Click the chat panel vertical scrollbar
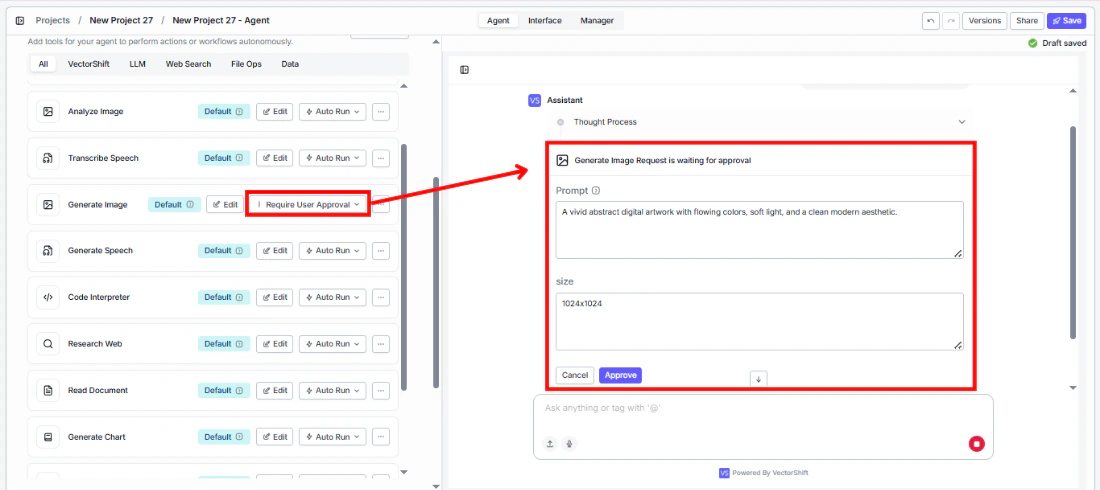 pos(1073,232)
